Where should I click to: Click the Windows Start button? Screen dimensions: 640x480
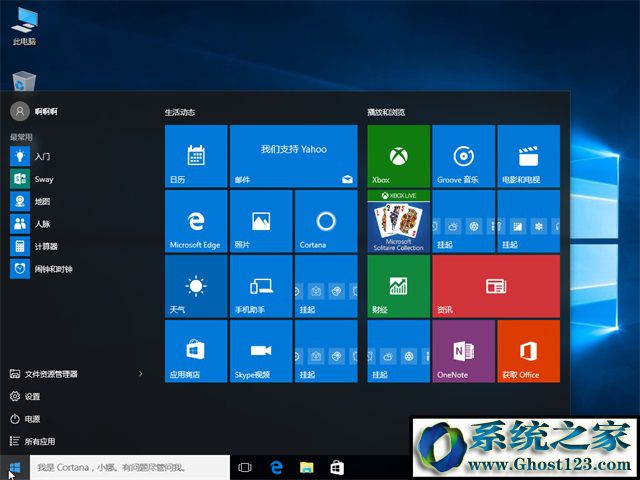tap(15, 467)
